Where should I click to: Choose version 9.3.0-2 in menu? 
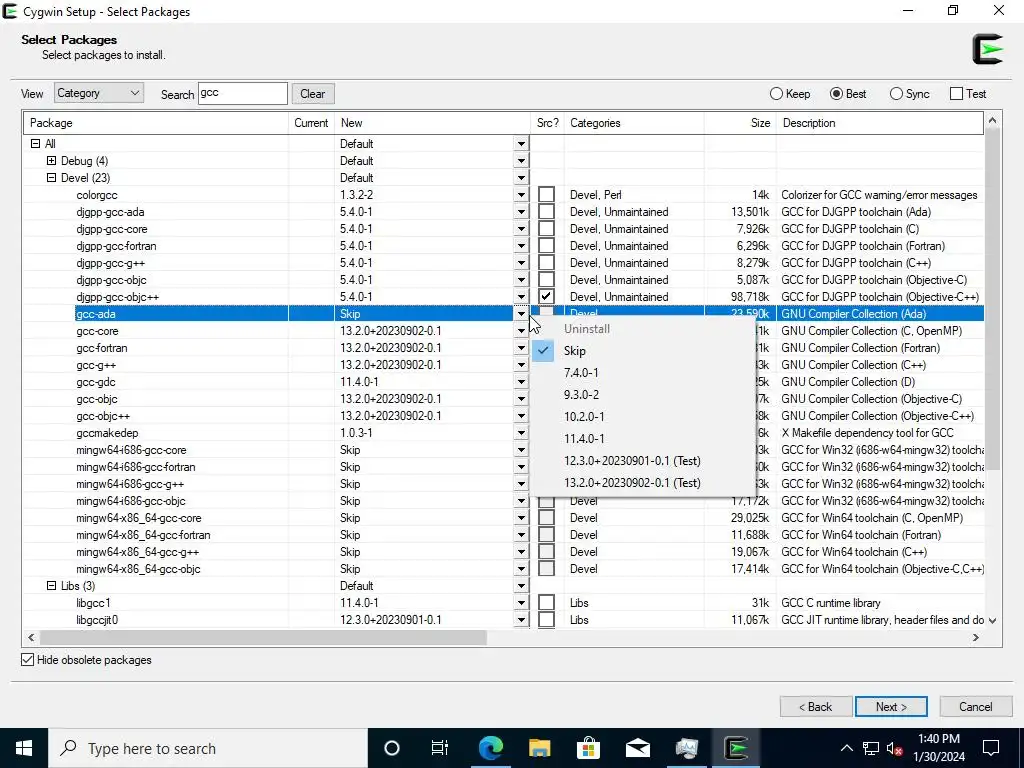point(643,395)
